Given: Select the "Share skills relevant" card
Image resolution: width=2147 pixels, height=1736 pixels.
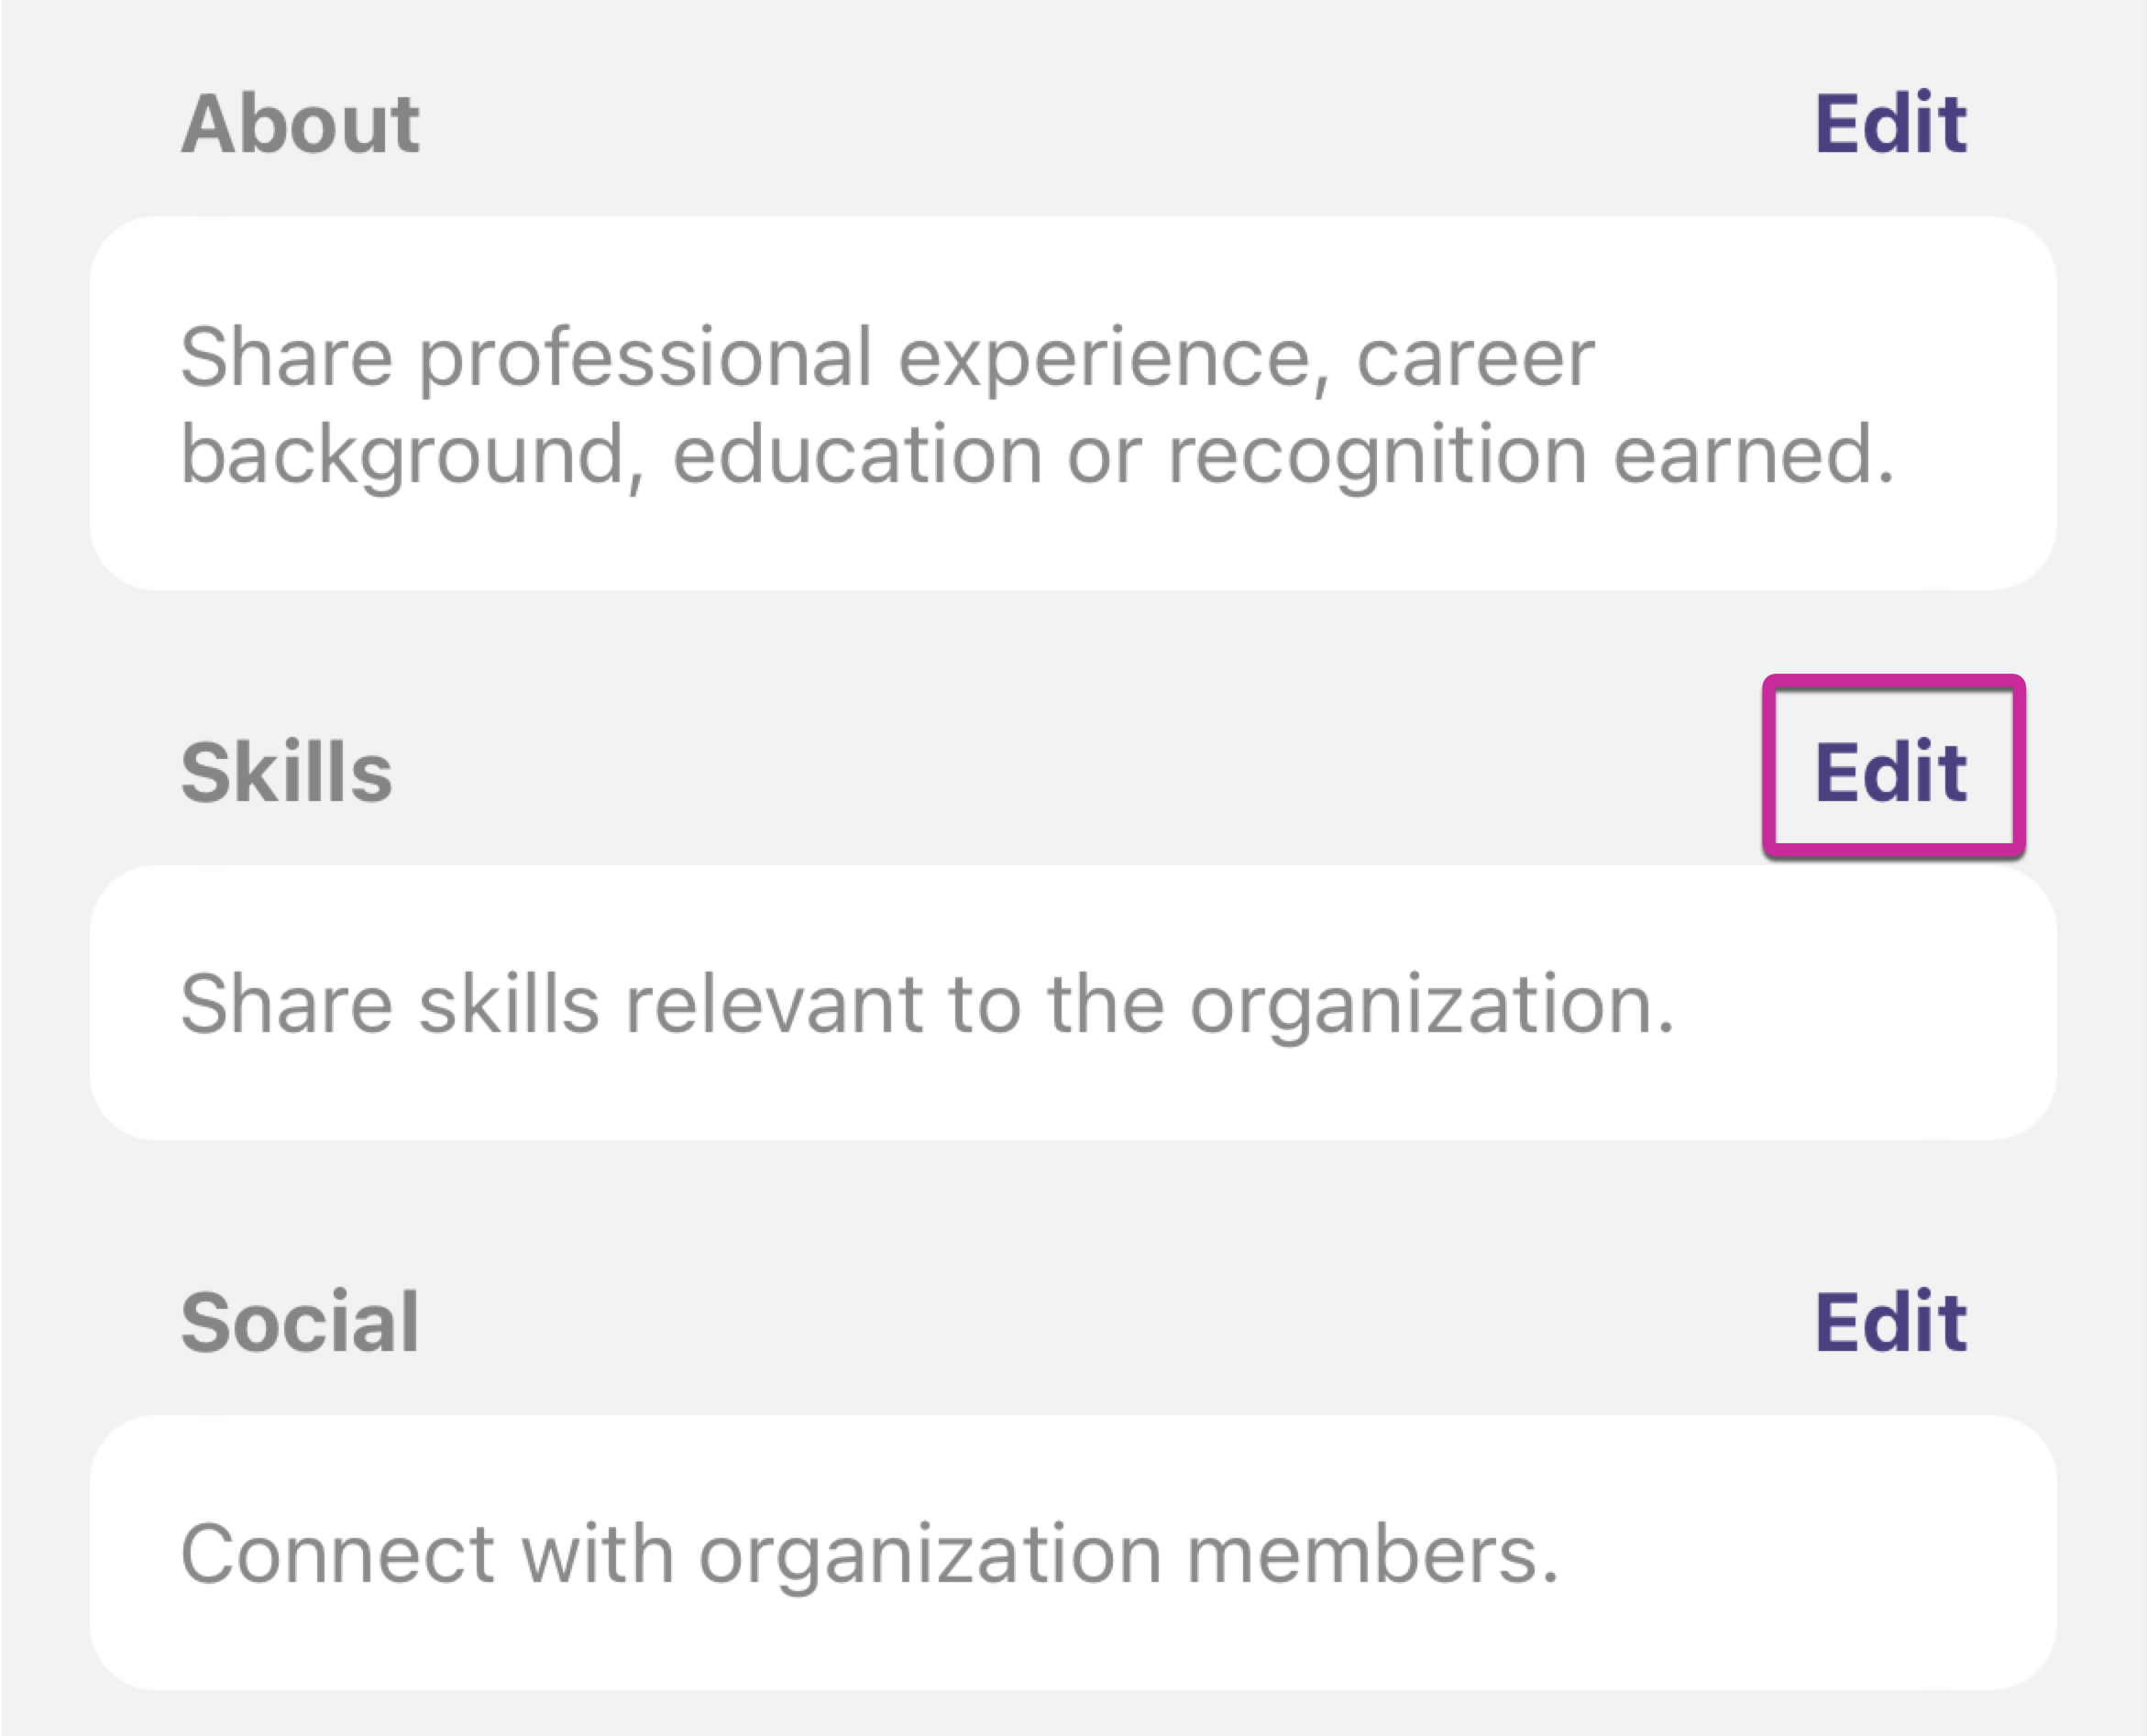Looking at the screenshot, I should (x=1072, y=1002).
